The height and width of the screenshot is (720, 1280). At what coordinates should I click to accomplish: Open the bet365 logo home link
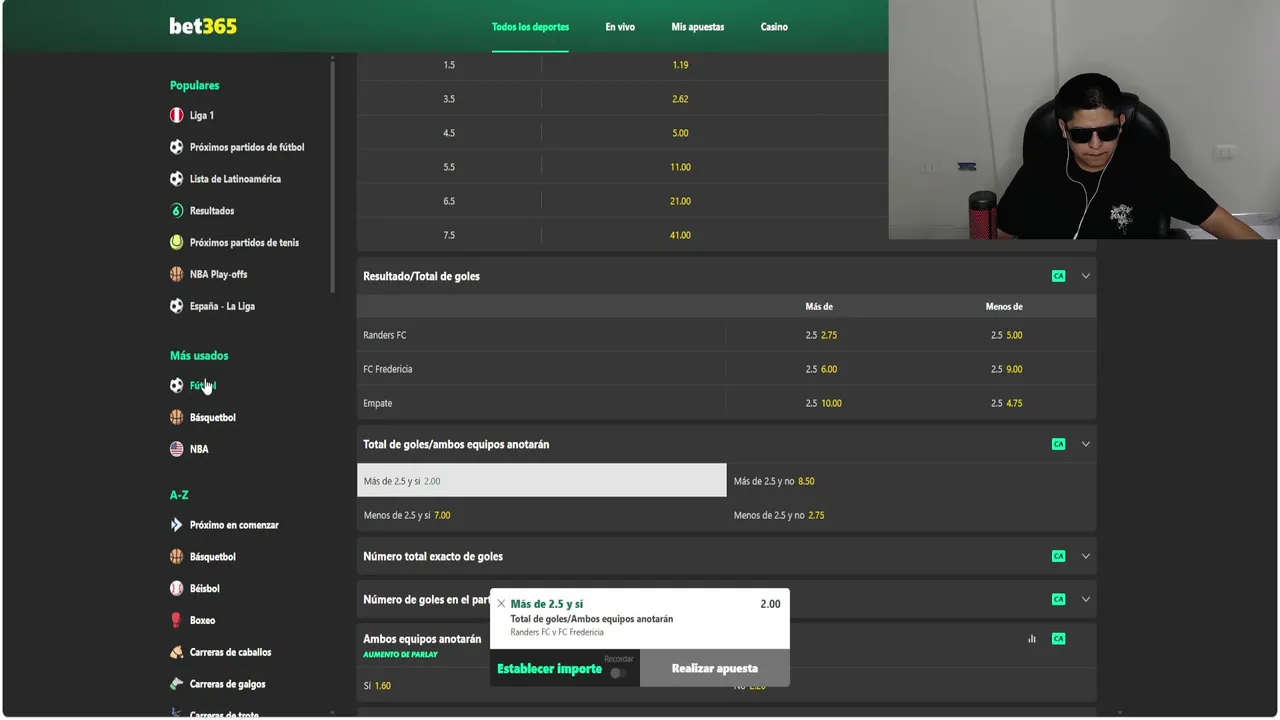coord(203,27)
